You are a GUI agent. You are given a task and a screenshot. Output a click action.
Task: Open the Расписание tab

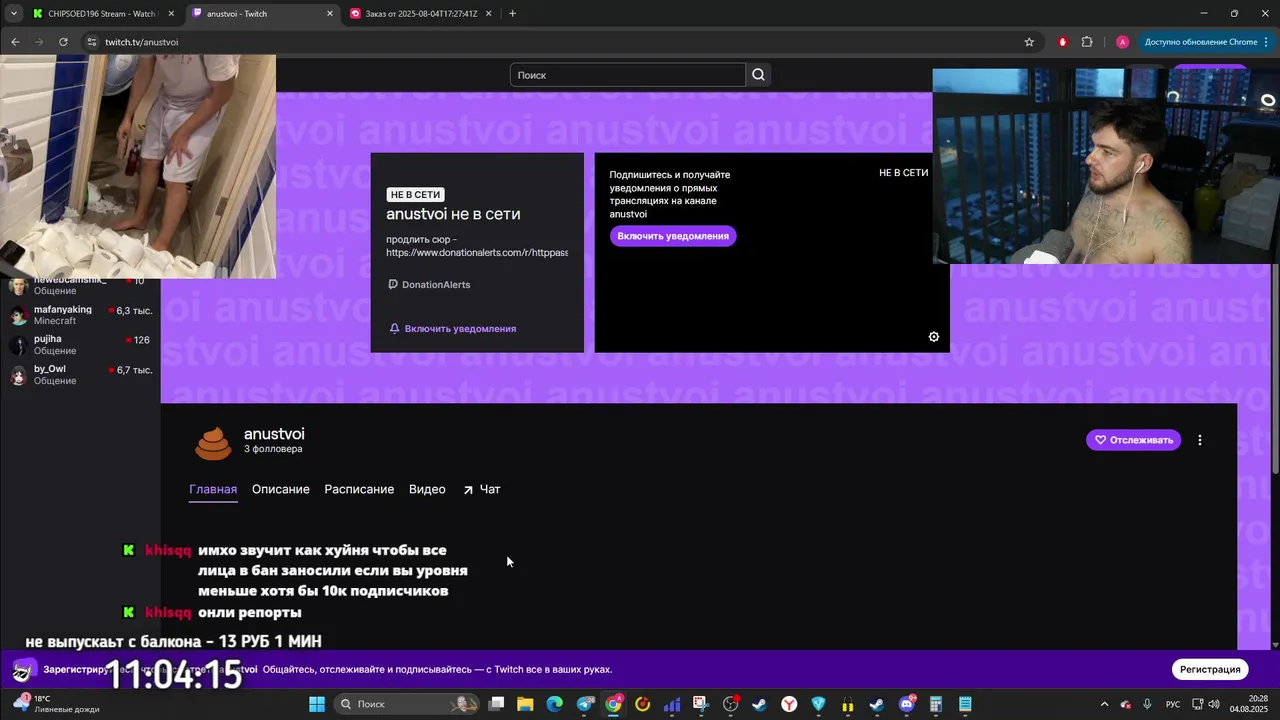(359, 489)
